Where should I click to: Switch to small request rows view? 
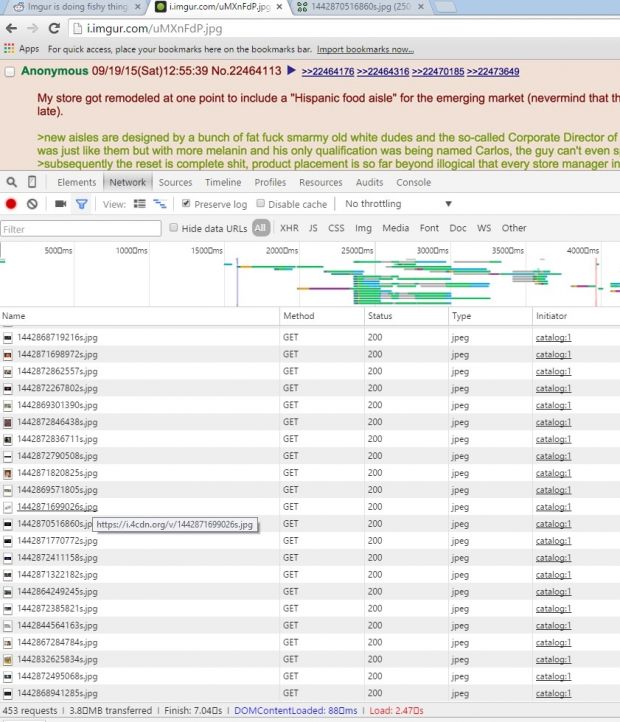click(x=160, y=204)
